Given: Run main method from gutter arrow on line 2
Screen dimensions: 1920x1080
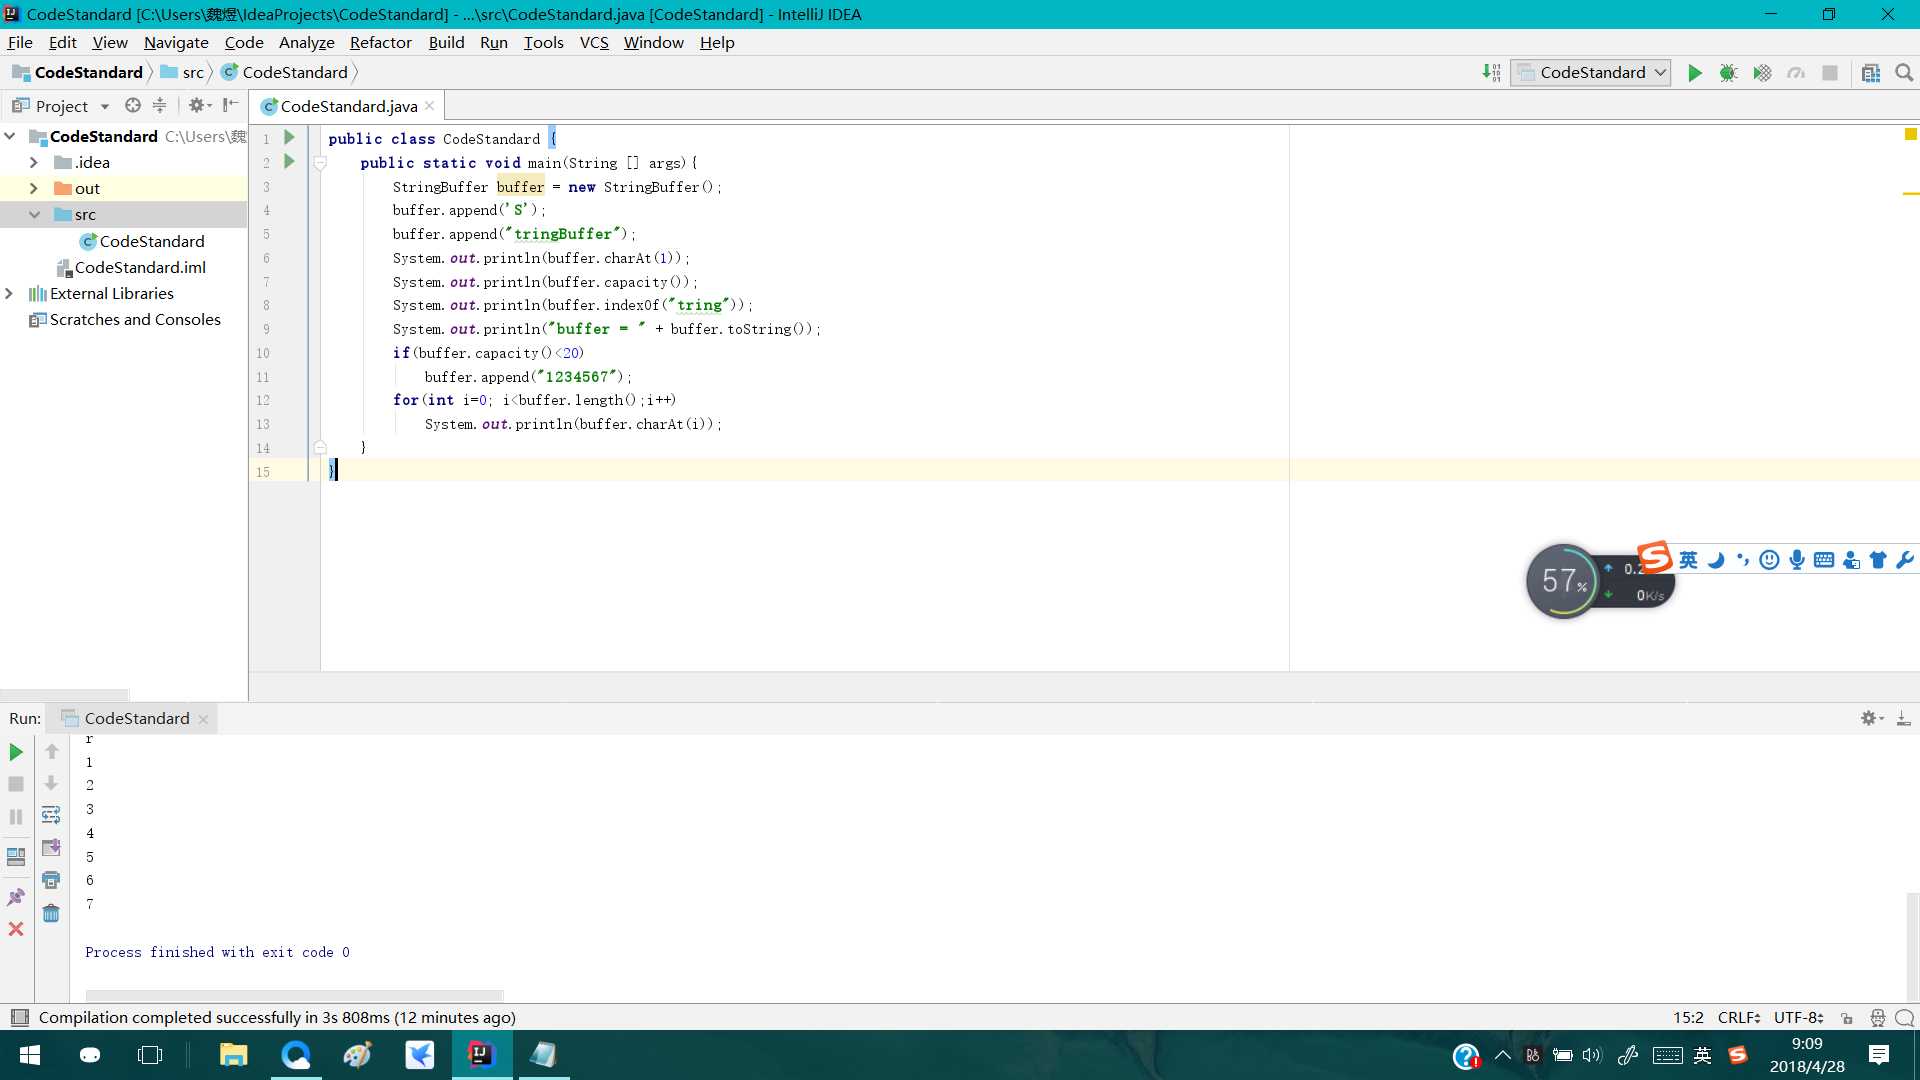Looking at the screenshot, I should click(x=289, y=162).
